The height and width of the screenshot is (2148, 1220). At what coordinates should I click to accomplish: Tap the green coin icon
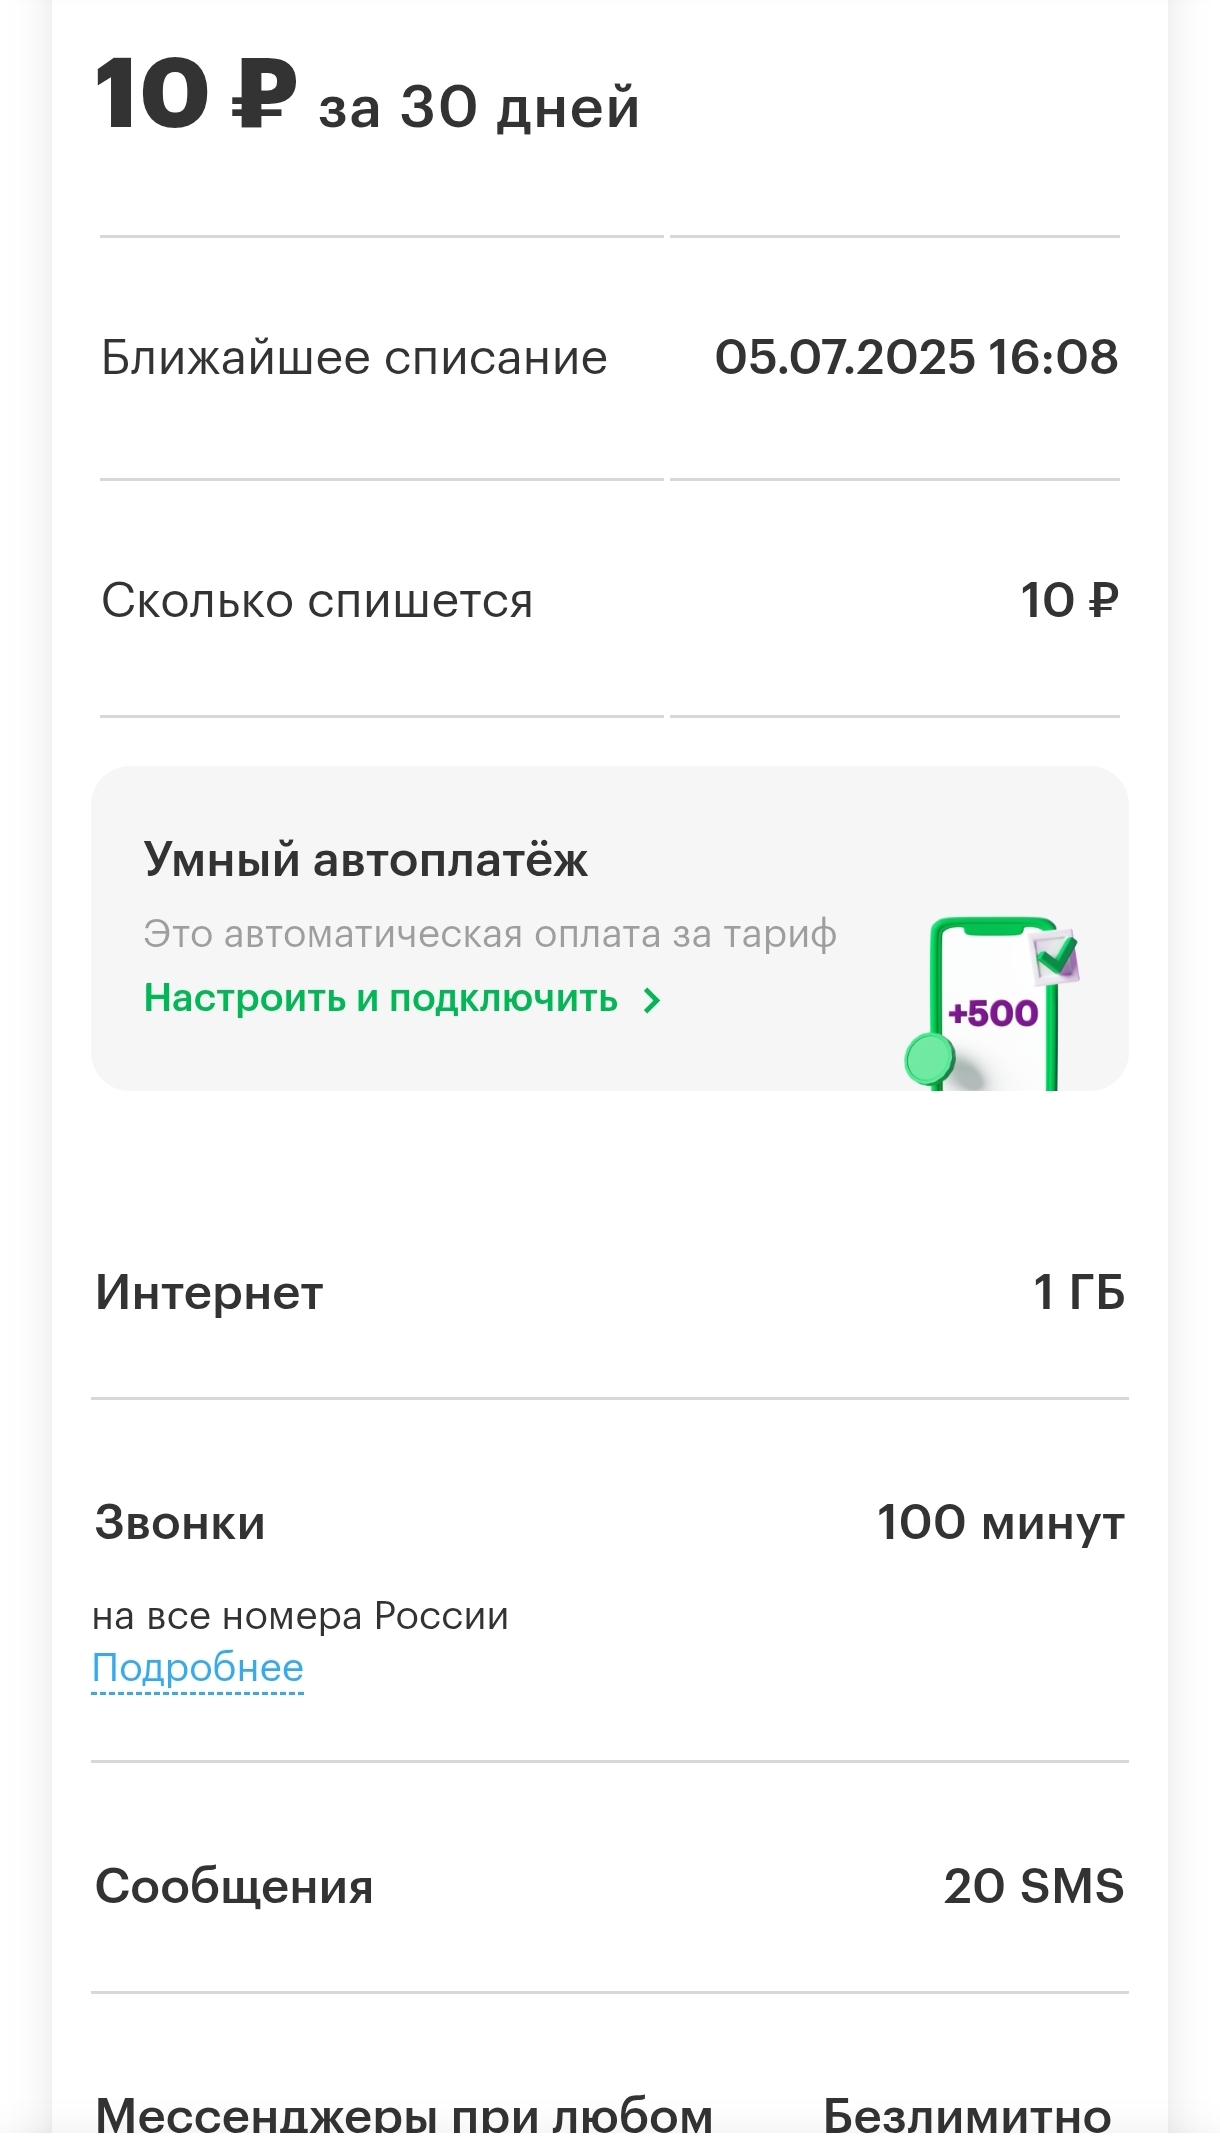coord(930,1059)
